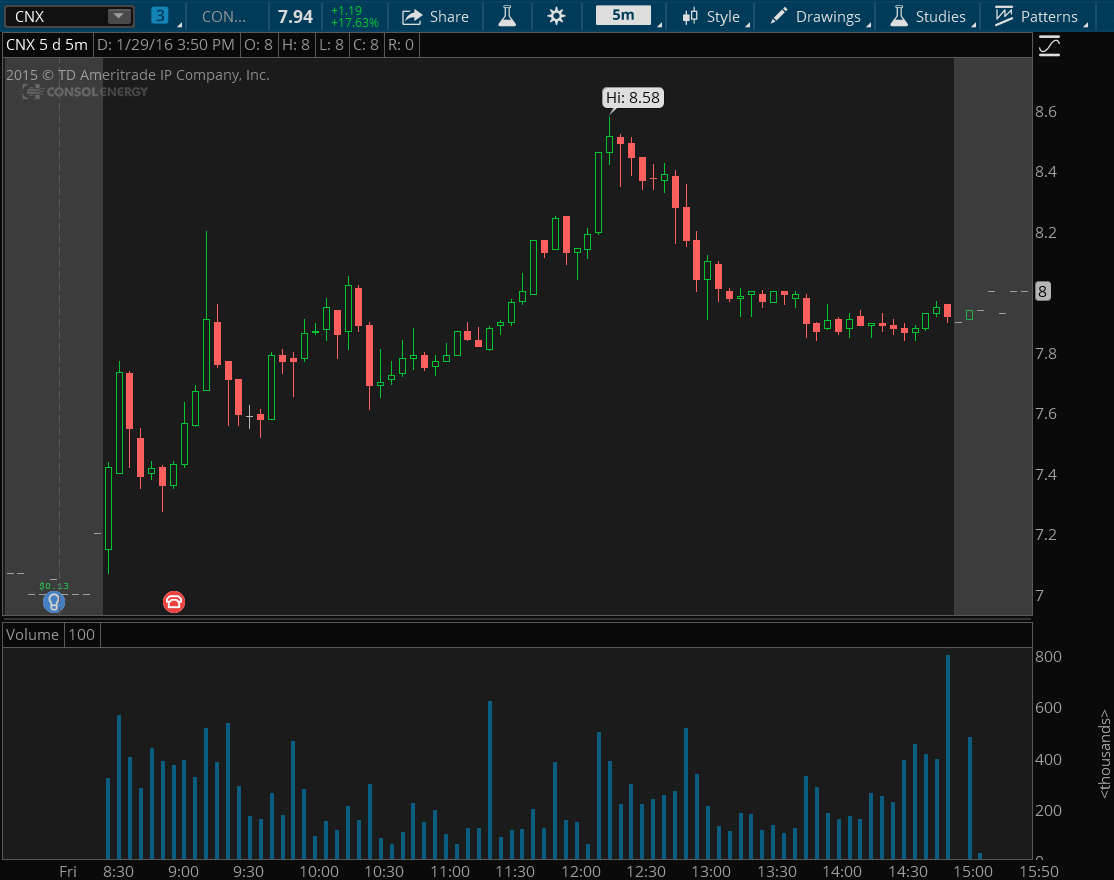Open the Patterns menu
Image resolution: width=1114 pixels, height=880 pixels.
[1038, 16]
